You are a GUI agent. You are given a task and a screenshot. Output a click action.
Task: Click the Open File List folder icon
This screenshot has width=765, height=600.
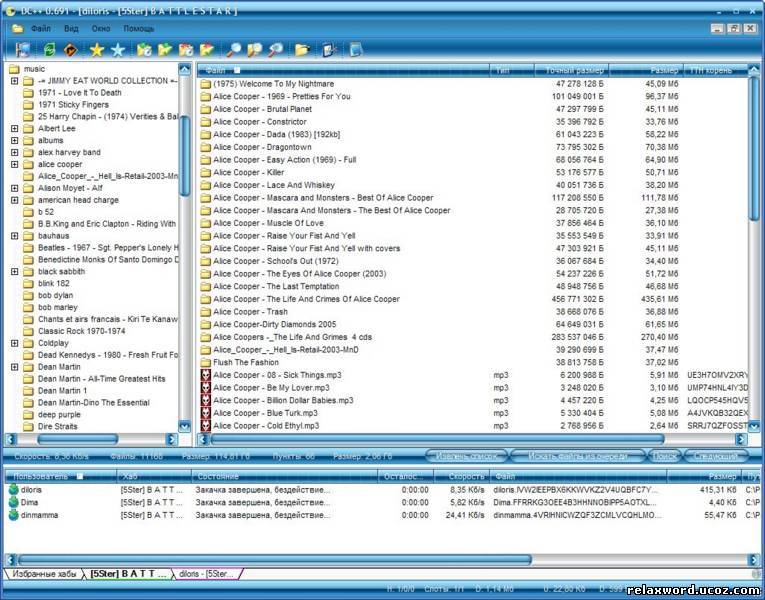[x=303, y=49]
